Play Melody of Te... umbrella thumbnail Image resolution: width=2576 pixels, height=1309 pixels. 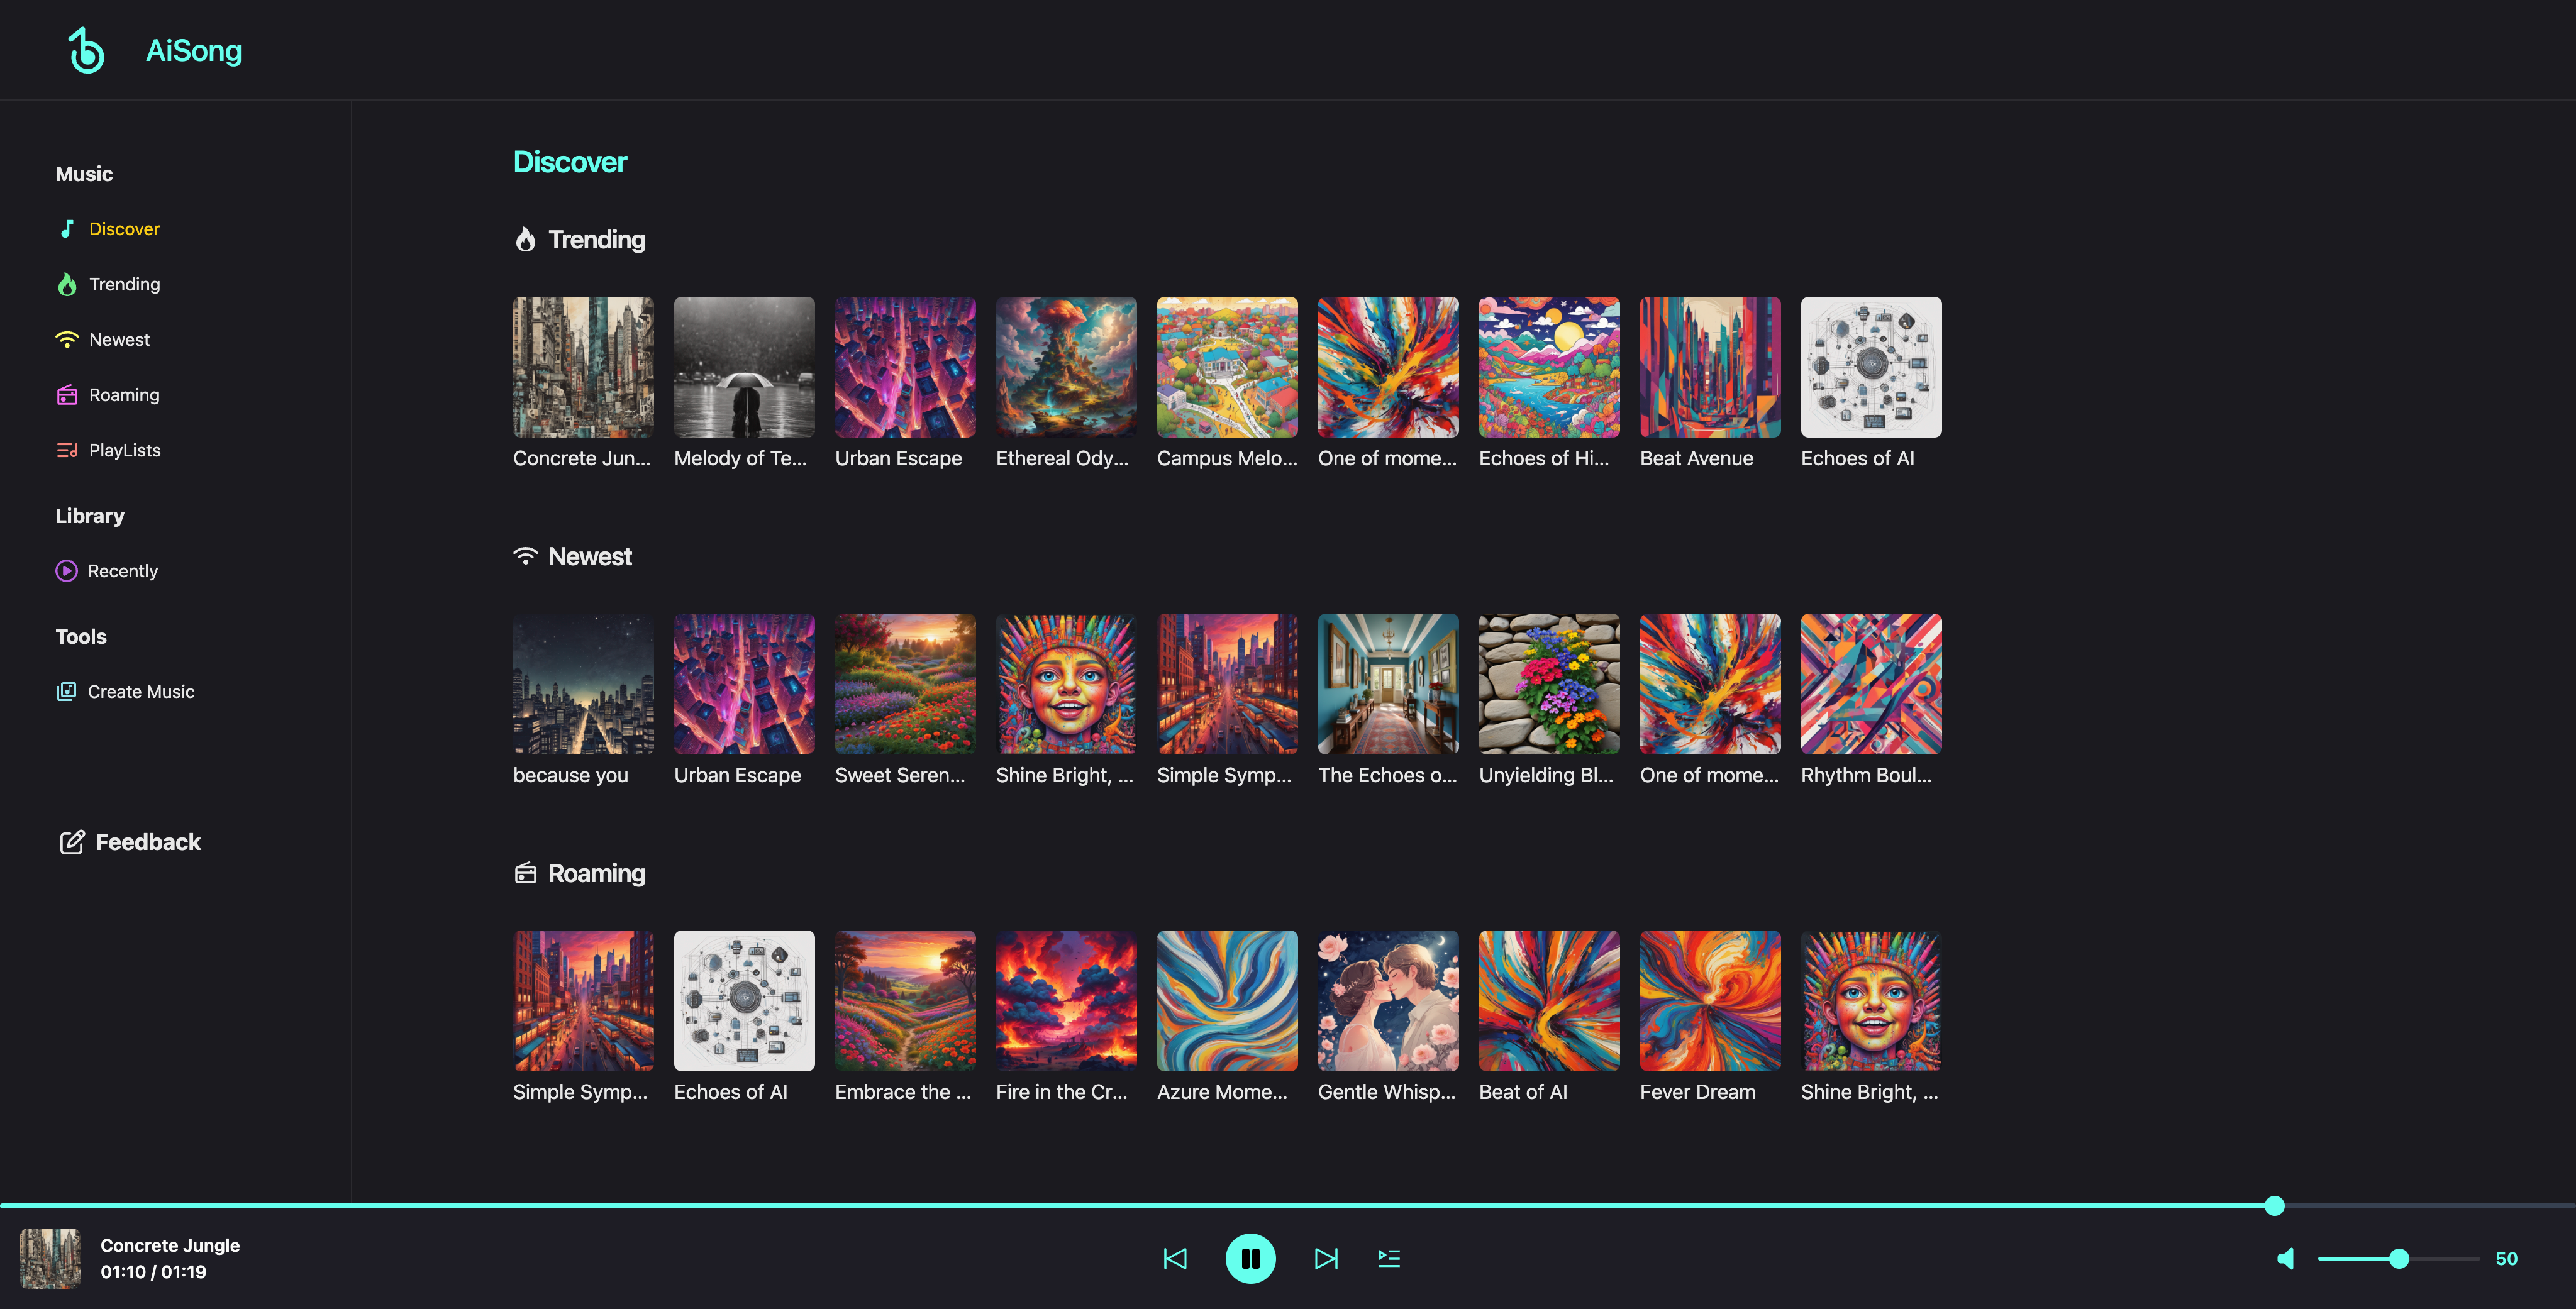click(744, 367)
